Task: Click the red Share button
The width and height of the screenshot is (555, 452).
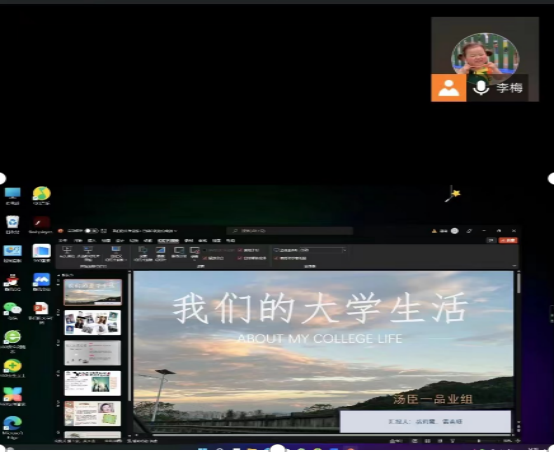Action: point(508,240)
